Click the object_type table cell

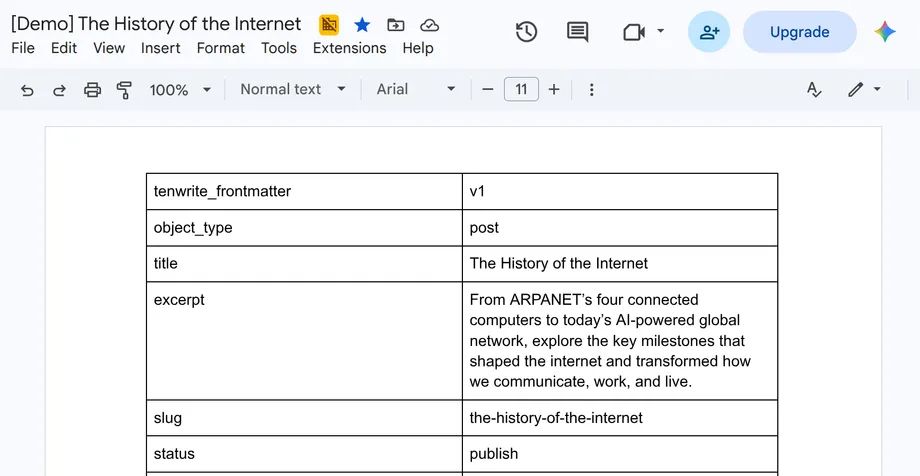click(305, 228)
